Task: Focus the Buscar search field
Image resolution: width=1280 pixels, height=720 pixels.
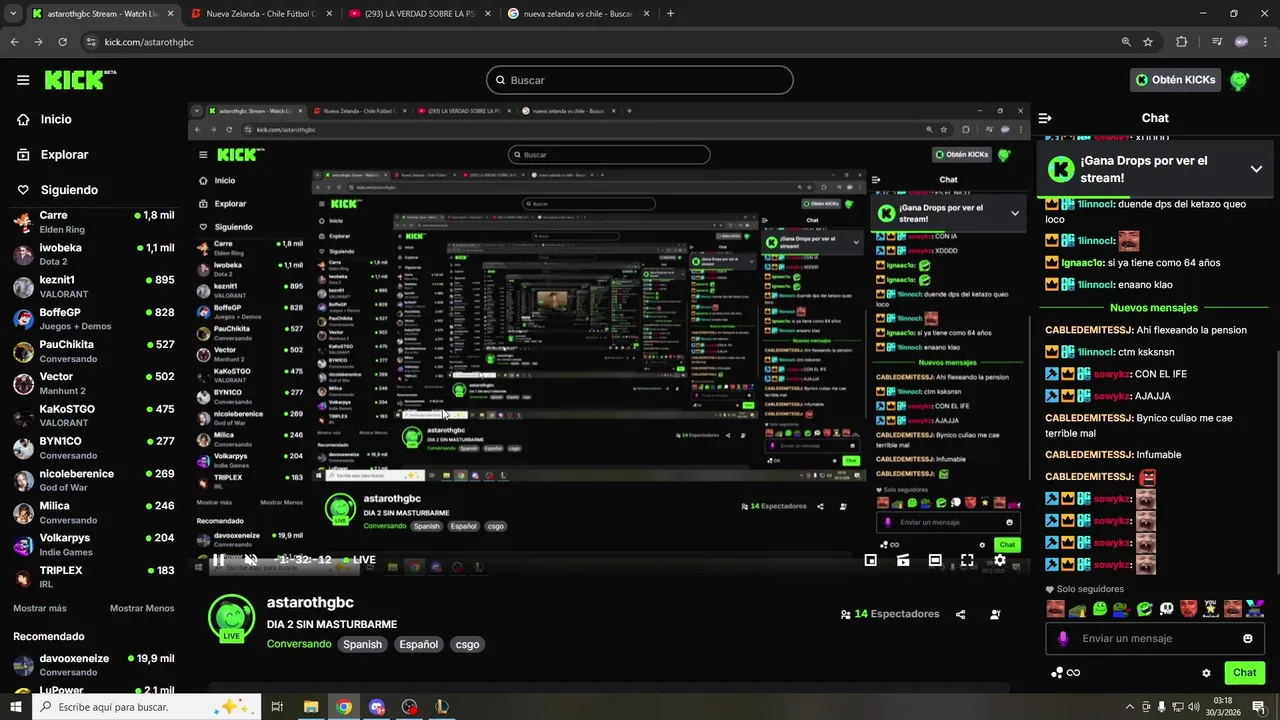Action: (640, 80)
